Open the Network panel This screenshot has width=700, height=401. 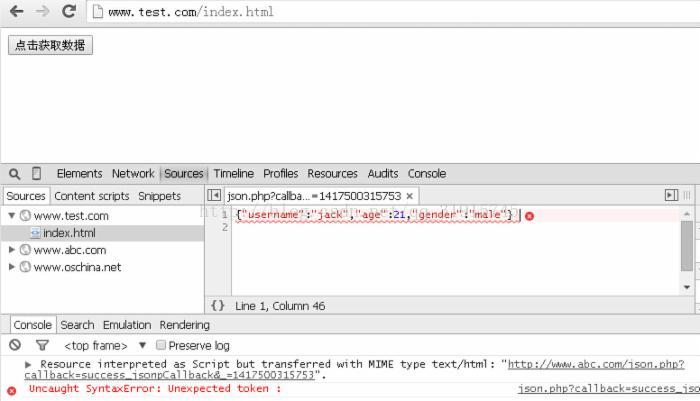coord(133,173)
